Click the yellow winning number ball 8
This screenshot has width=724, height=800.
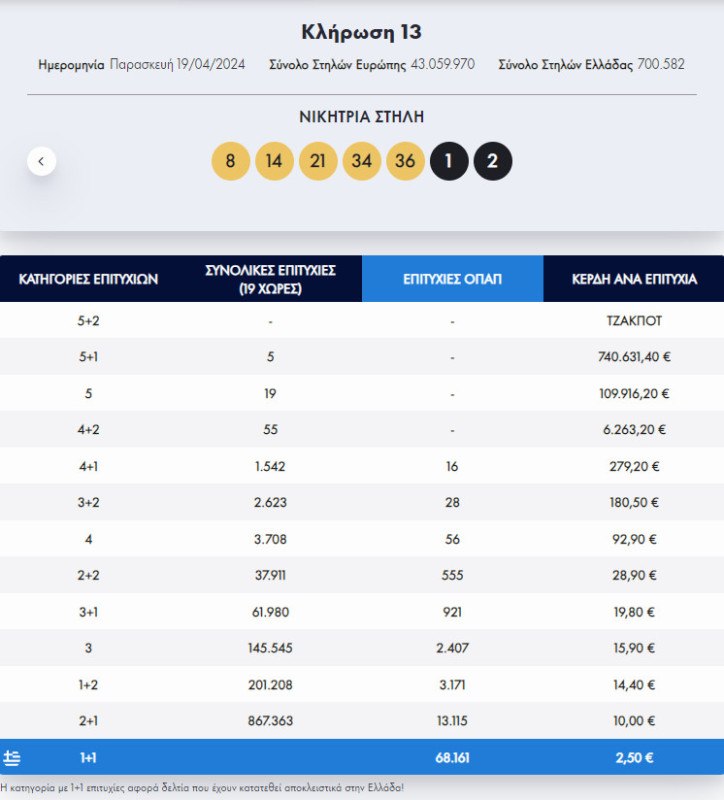230,161
